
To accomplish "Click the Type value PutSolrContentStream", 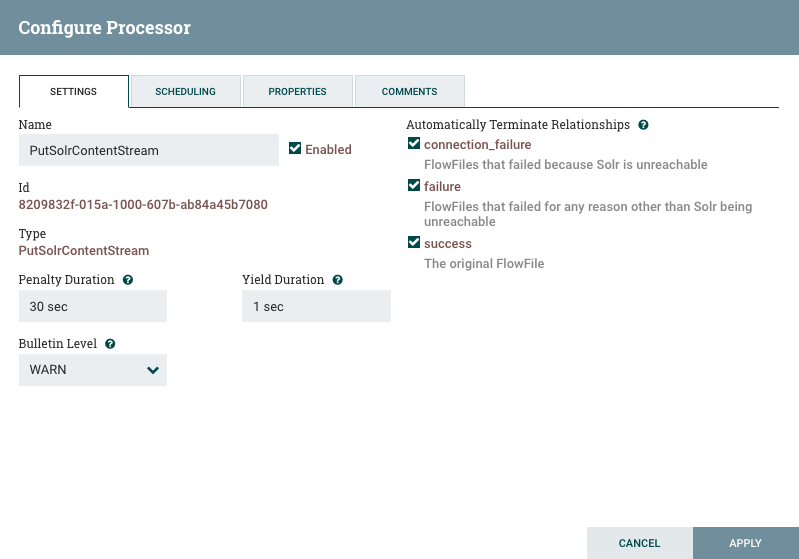I will coord(84,251).
